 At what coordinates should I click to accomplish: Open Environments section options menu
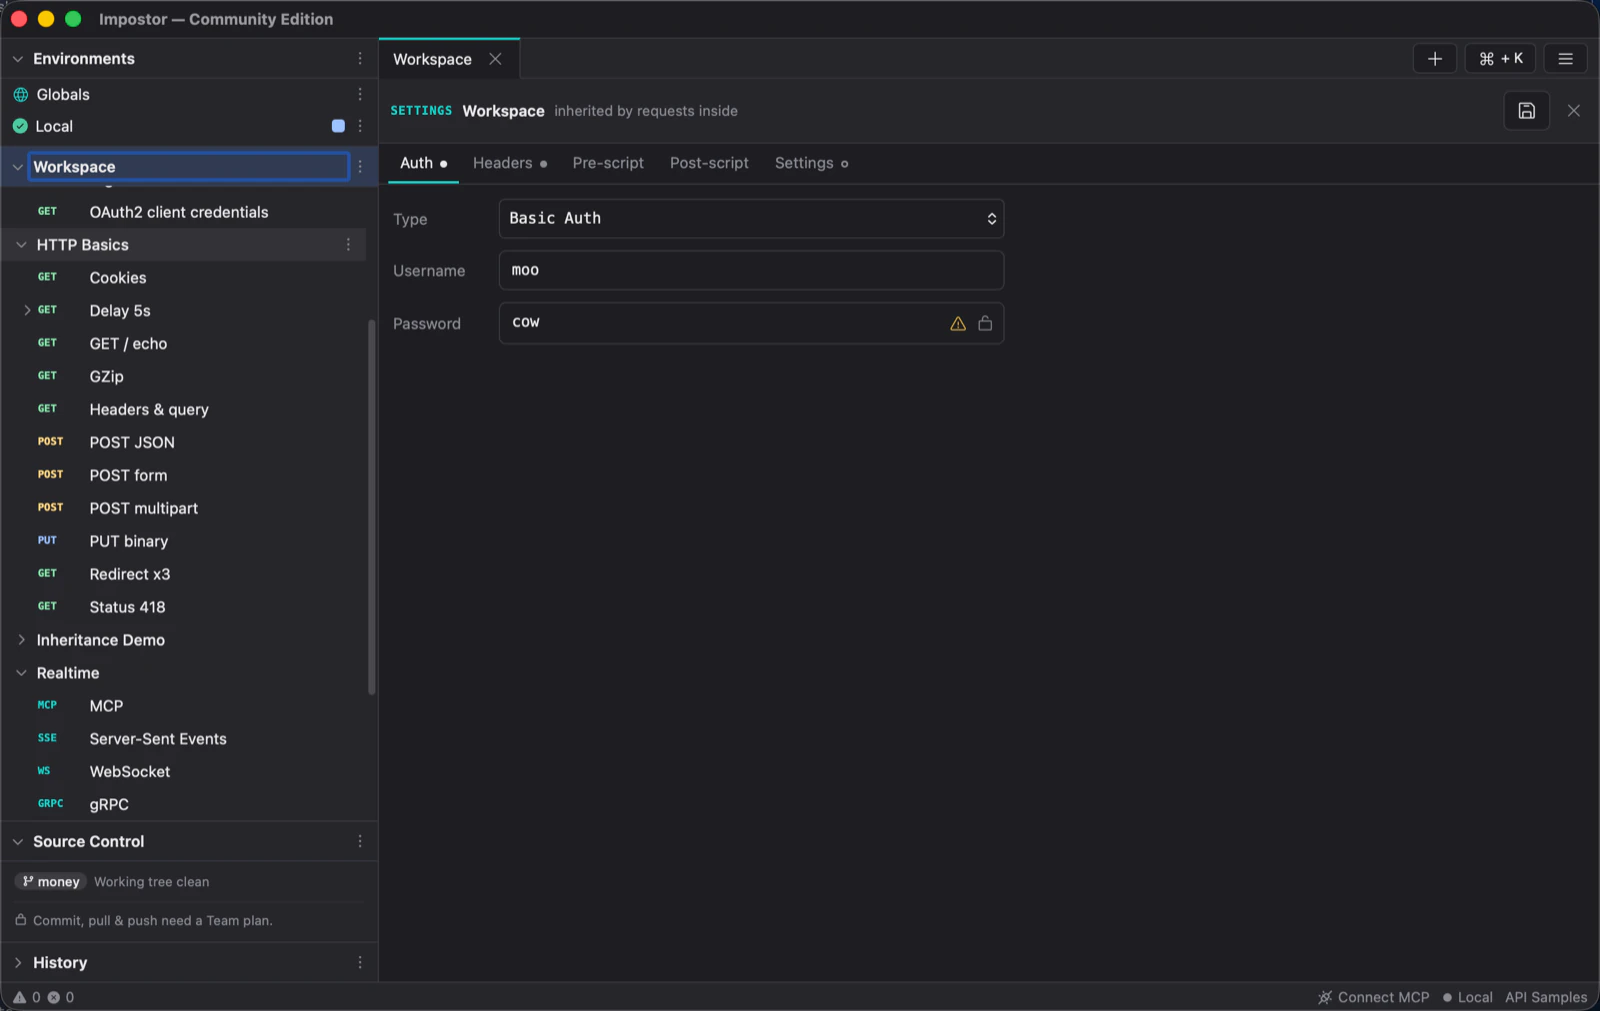[x=360, y=59]
